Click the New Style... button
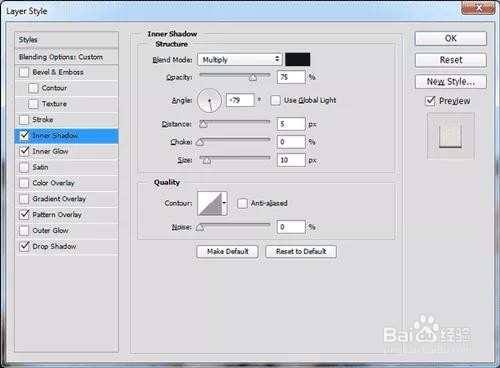Image resolution: width=500 pixels, height=368 pixels. pyautogui.click(x=451, y=82)
